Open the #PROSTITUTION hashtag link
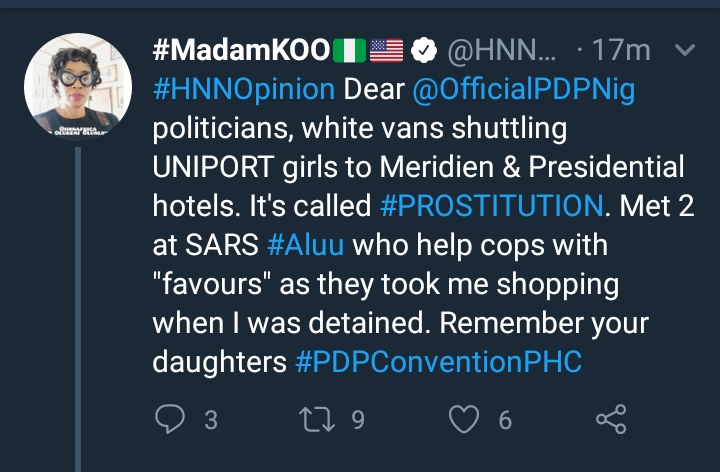Screen dimensions: 720x472 (493, 205)
